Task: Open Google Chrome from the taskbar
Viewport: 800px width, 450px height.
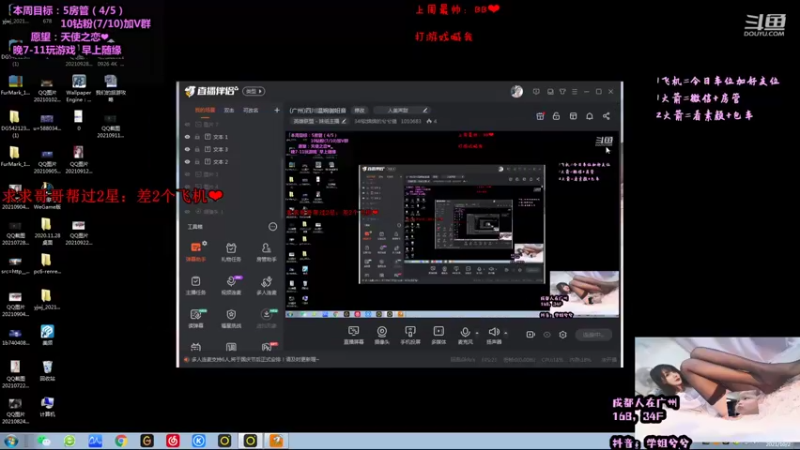Action: click(x=121, y=441)
